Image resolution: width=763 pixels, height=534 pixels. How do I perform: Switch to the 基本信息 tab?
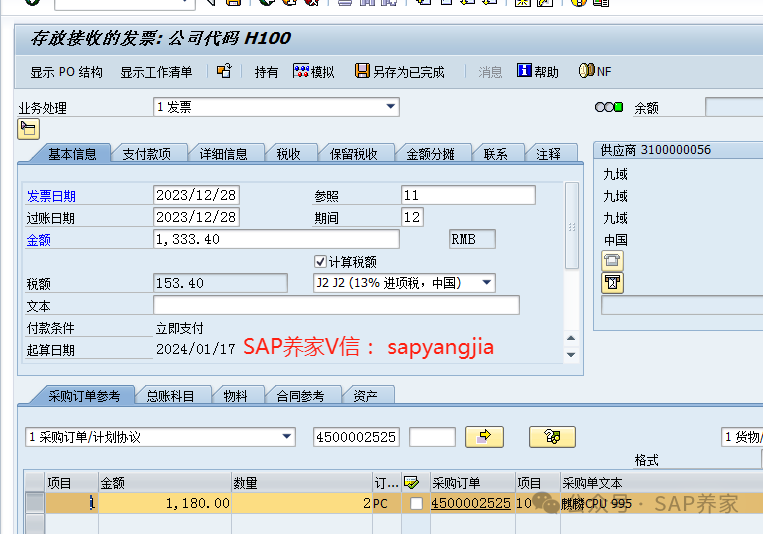tap(72, 154)
